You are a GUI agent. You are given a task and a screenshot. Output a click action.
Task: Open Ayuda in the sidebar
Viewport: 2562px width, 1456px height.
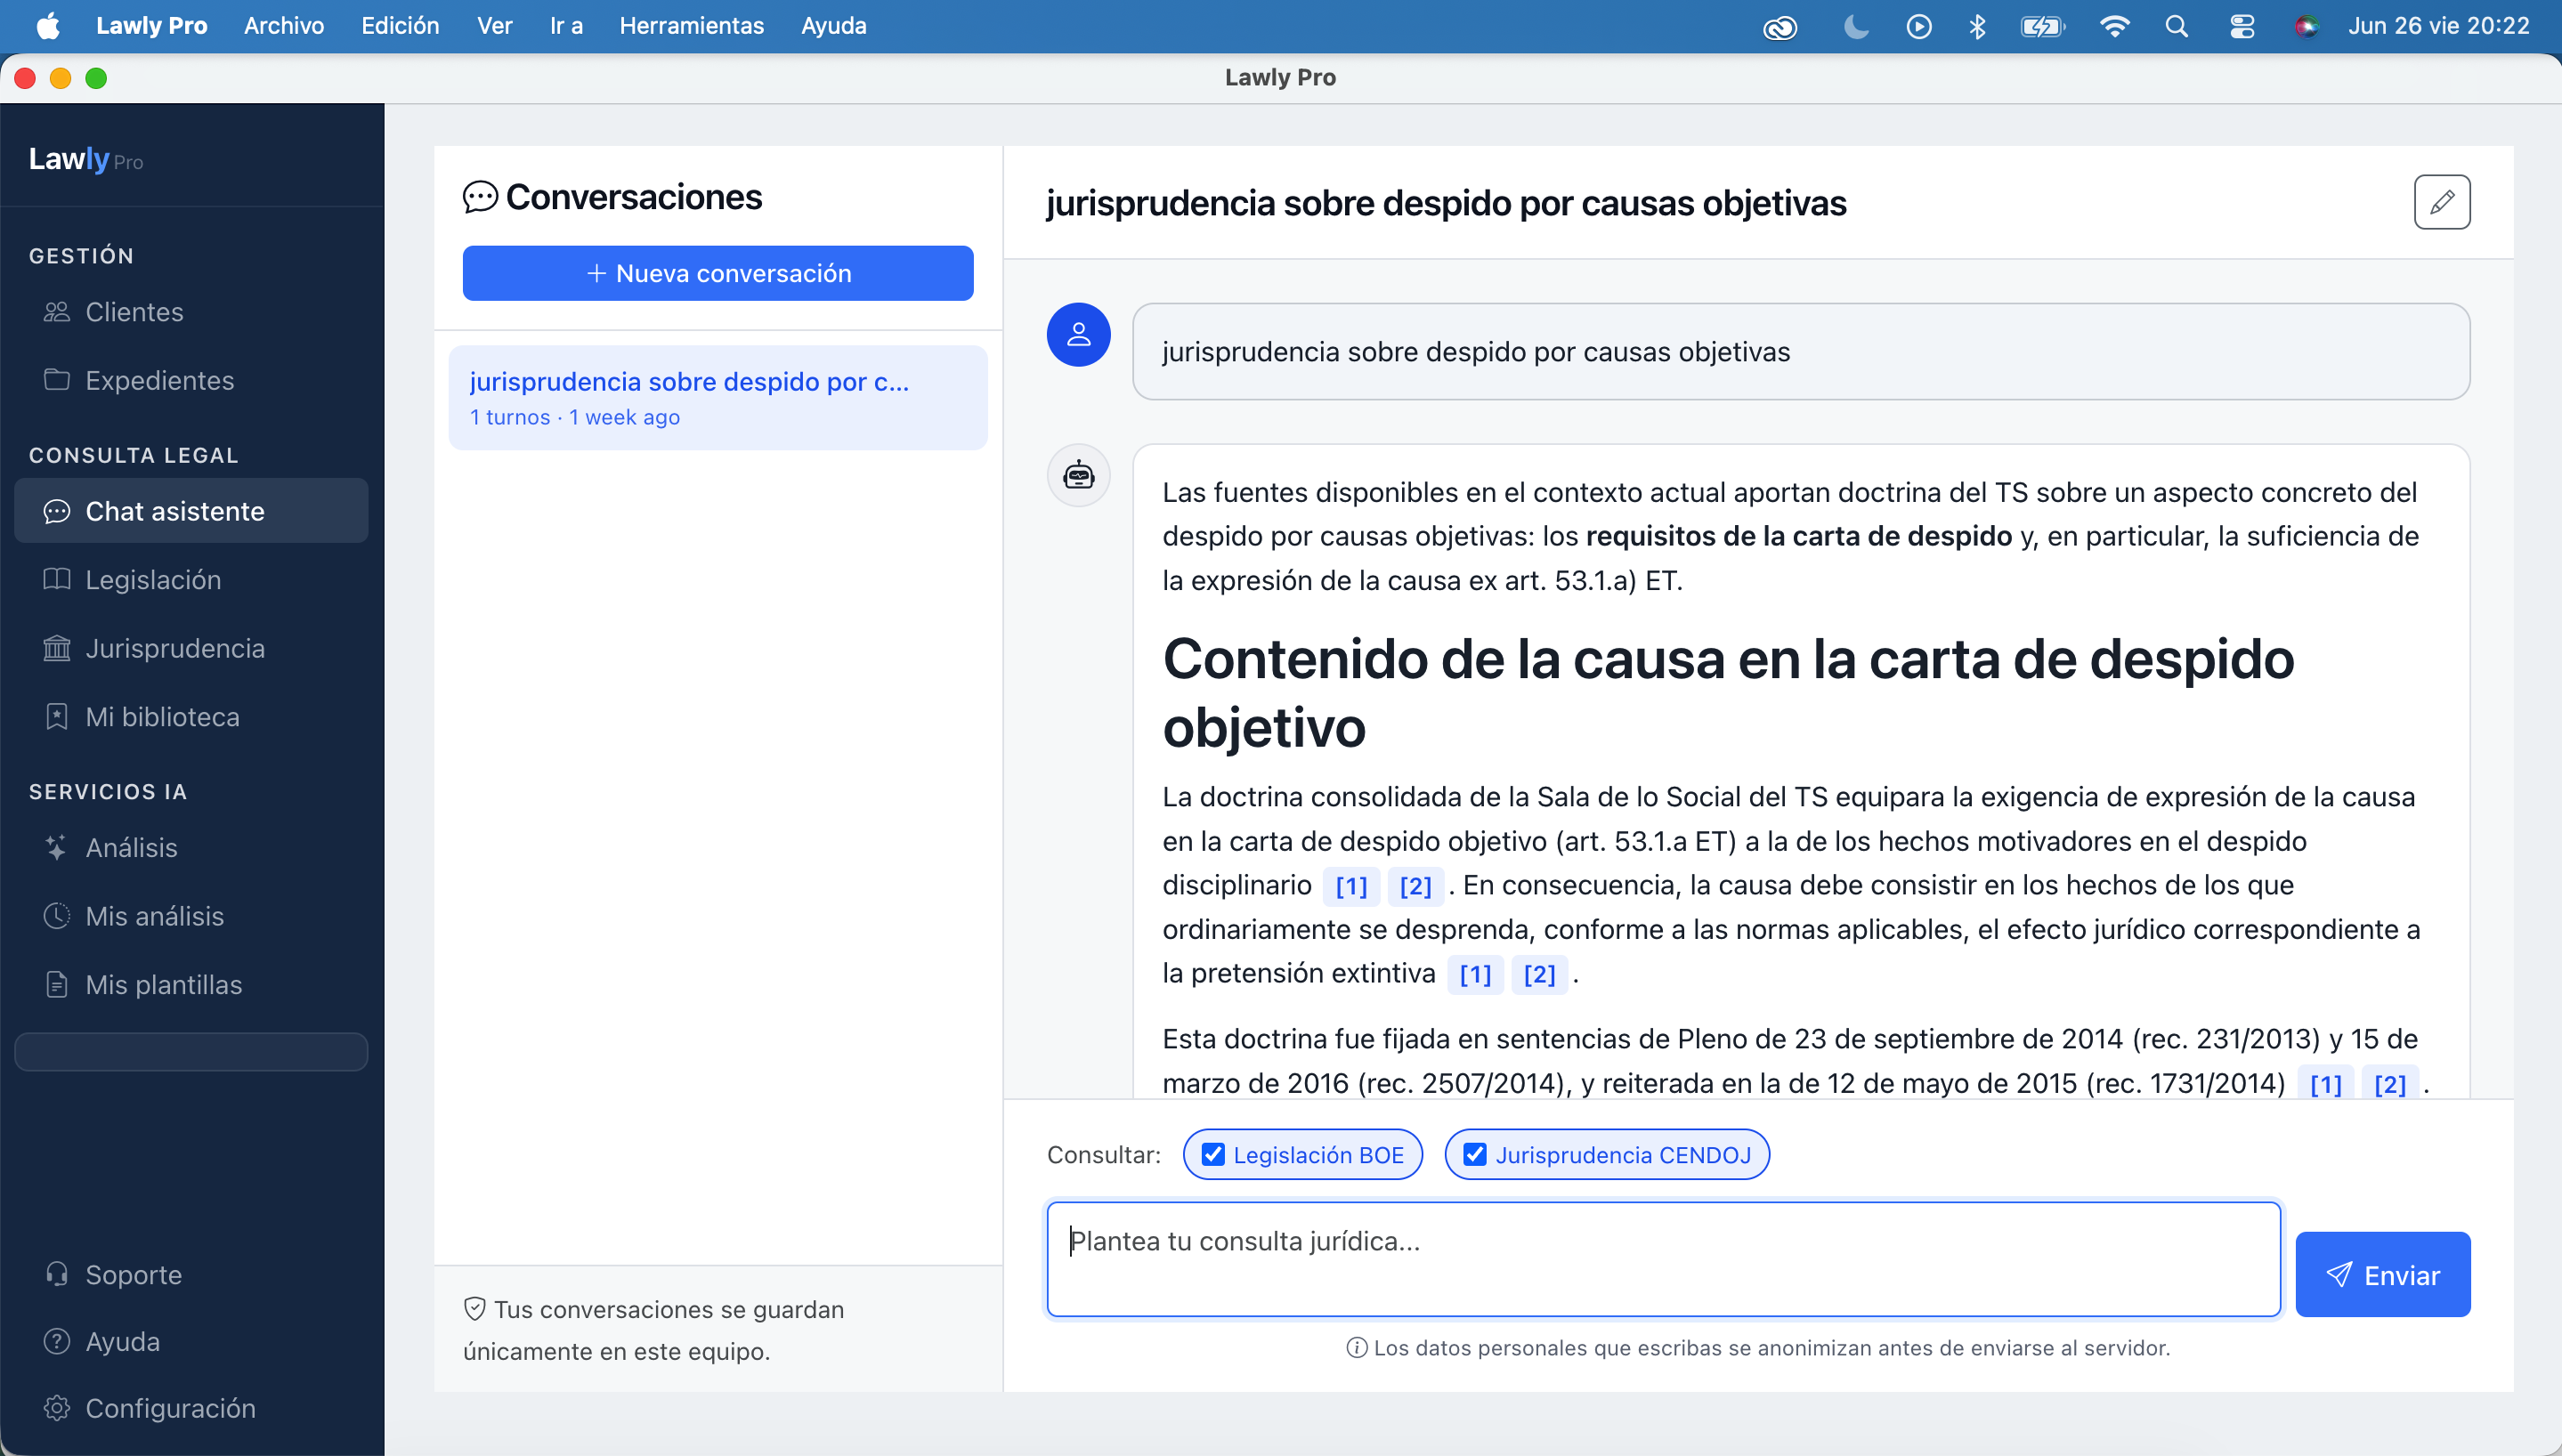(191, 1341)
